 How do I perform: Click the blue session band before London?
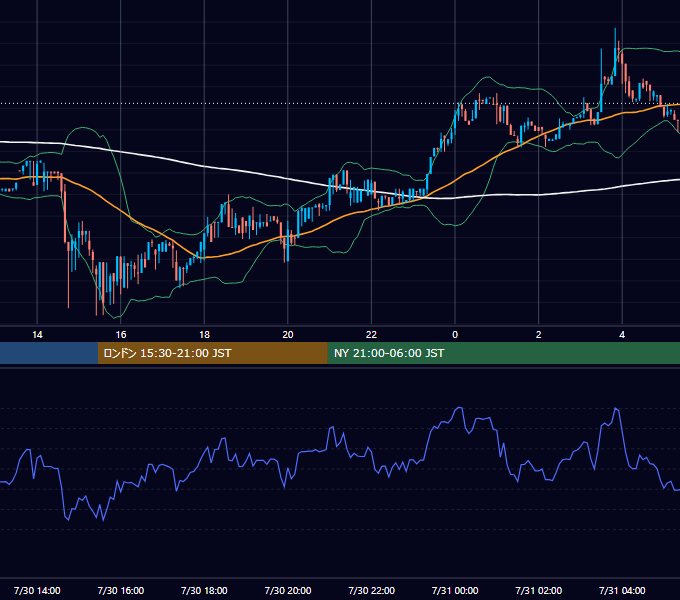pyautogui.click(x=49, y=353)
